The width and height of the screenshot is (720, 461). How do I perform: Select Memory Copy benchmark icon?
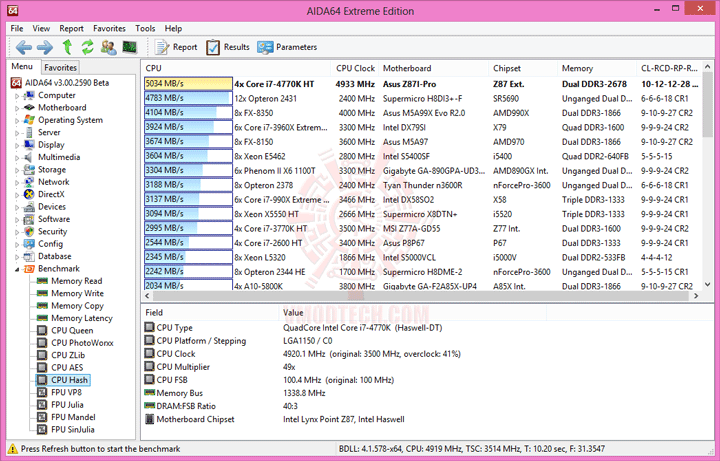[x=42, y=306]
